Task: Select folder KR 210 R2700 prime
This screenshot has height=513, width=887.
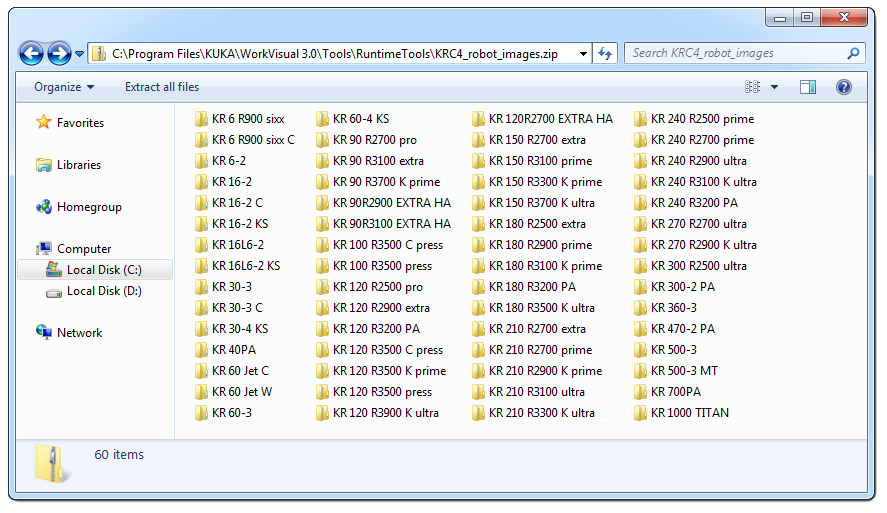Action: click(x=532, y=350)
